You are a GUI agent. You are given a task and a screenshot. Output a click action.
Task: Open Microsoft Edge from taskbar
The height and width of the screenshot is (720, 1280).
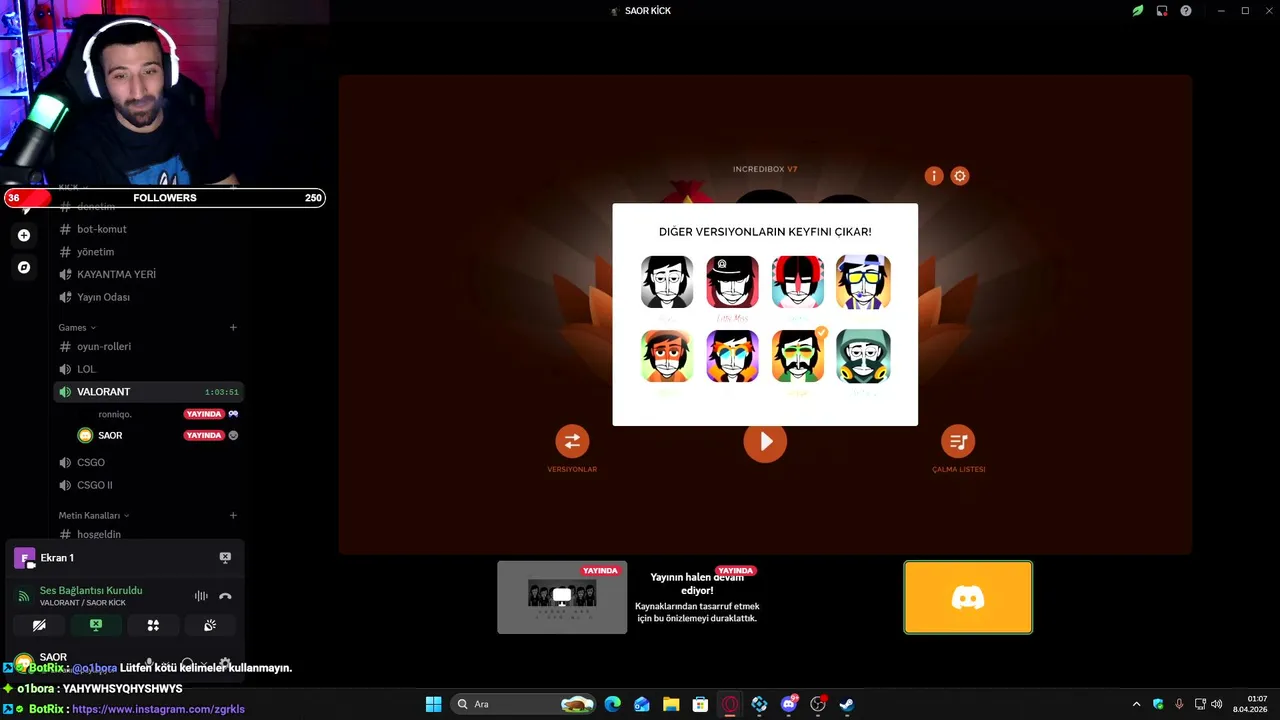(x=613, y=704)
